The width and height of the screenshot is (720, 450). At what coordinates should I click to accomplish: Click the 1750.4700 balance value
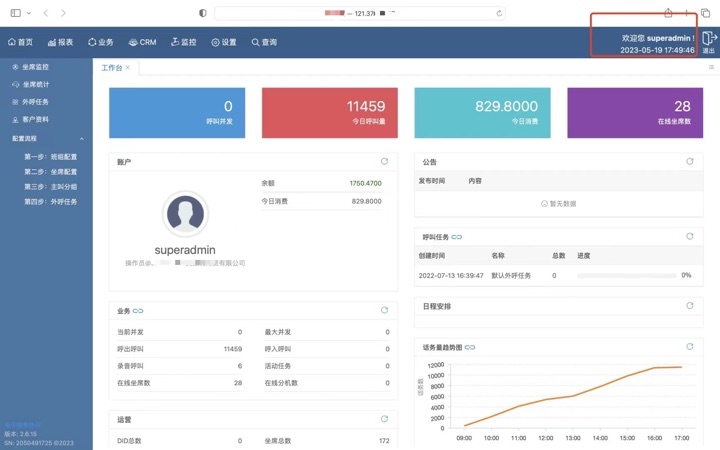click(366, 183)
